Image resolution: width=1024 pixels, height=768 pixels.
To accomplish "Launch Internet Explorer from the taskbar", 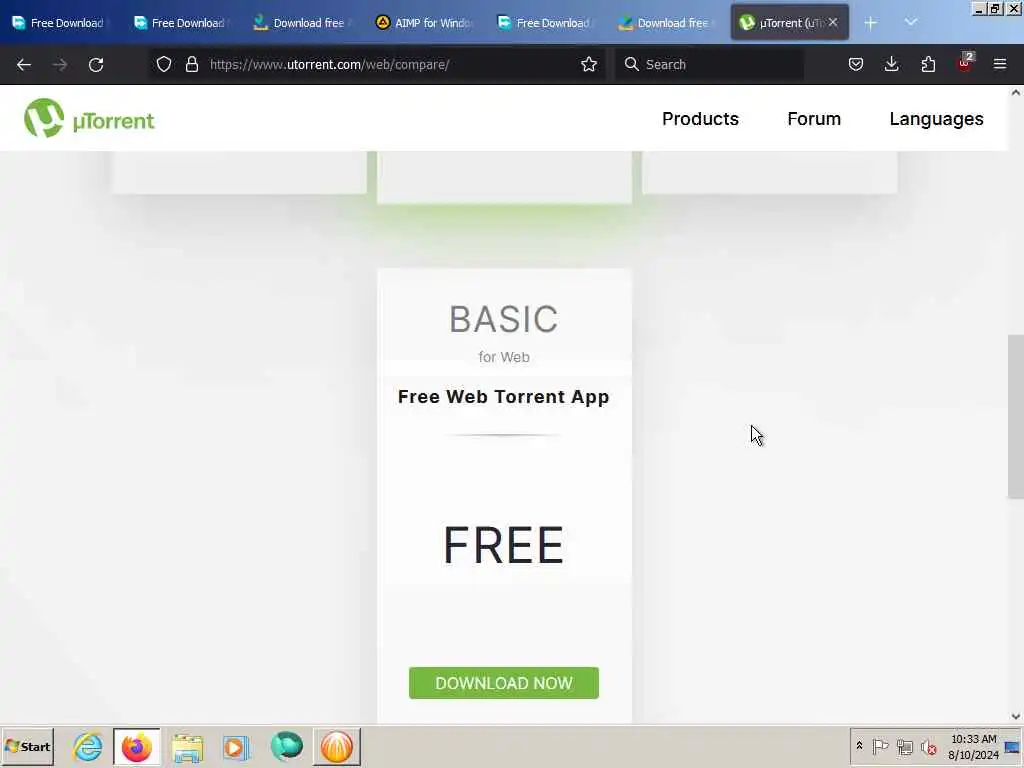I will [x=88, y=746].
